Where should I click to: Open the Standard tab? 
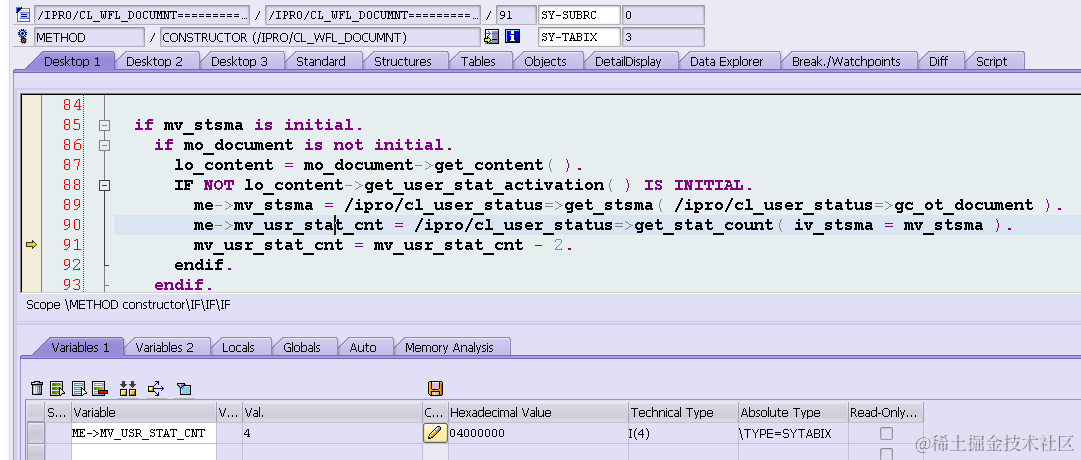pos(321,61)
